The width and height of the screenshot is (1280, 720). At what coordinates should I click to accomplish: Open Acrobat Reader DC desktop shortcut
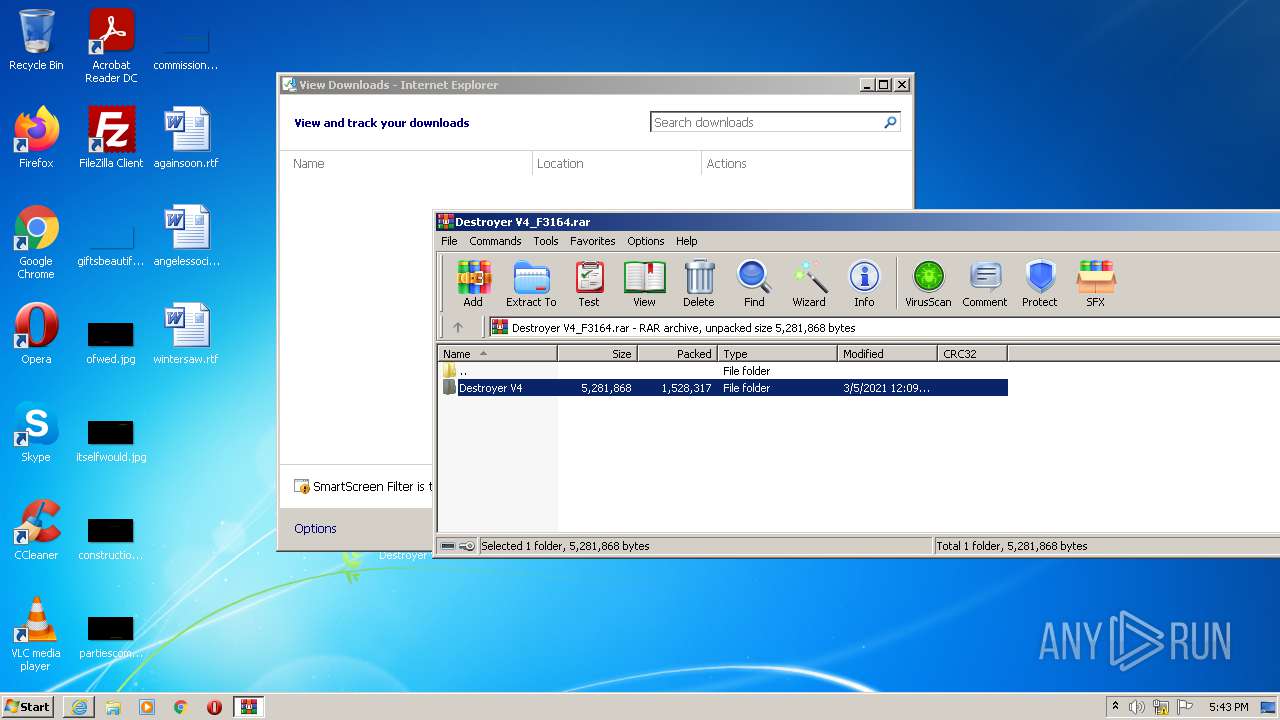pos(111,45)
